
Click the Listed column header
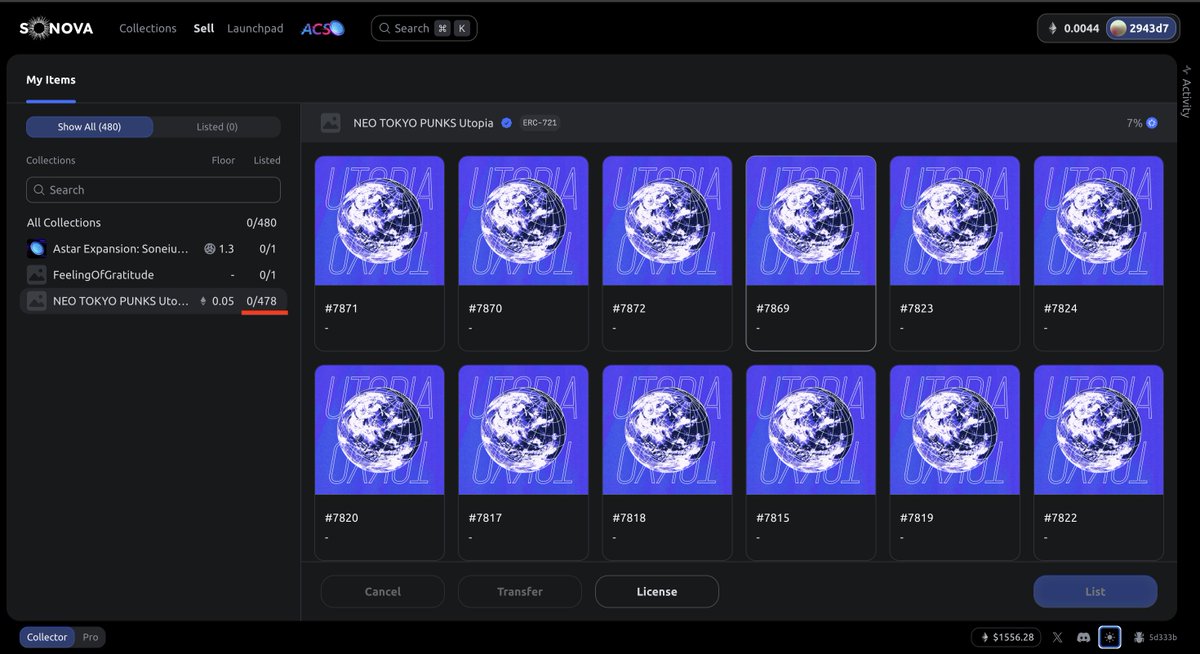[x=267, y=160]
